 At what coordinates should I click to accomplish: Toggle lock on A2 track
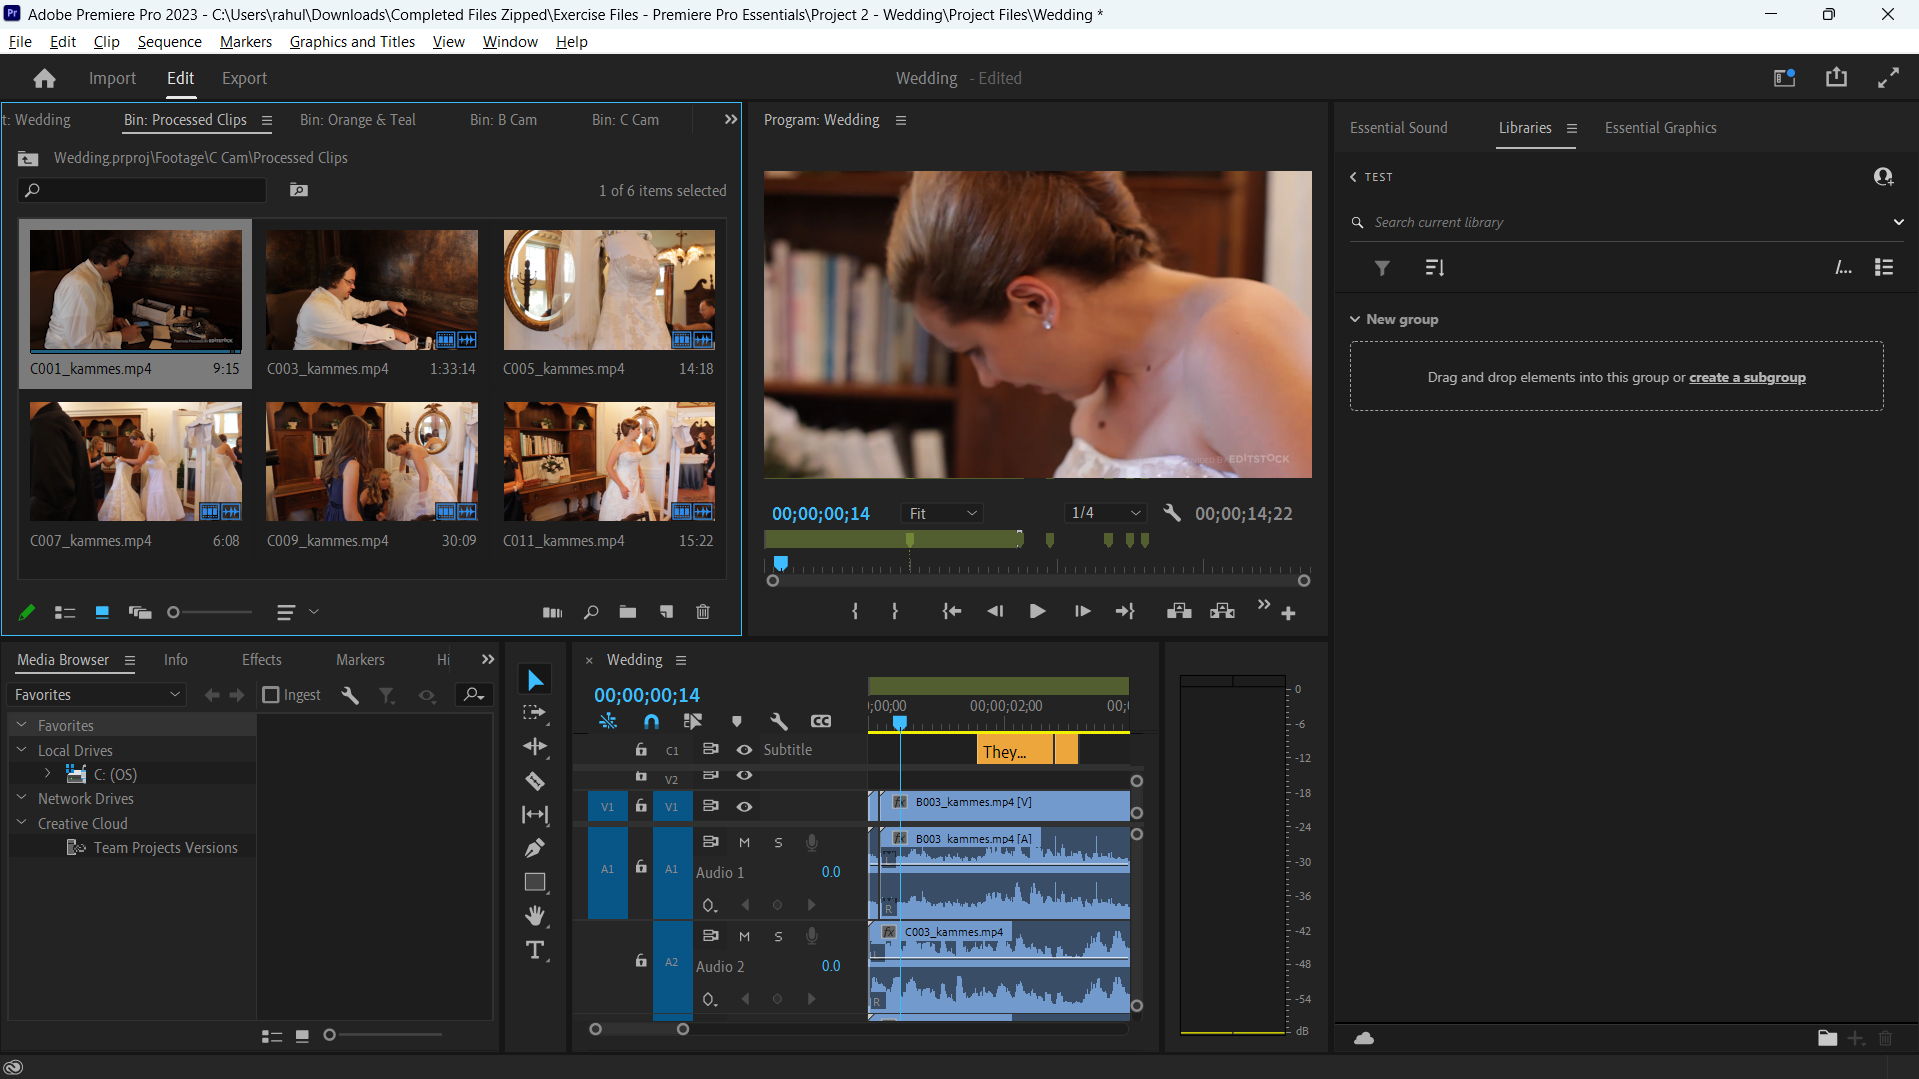pos(641,961)
